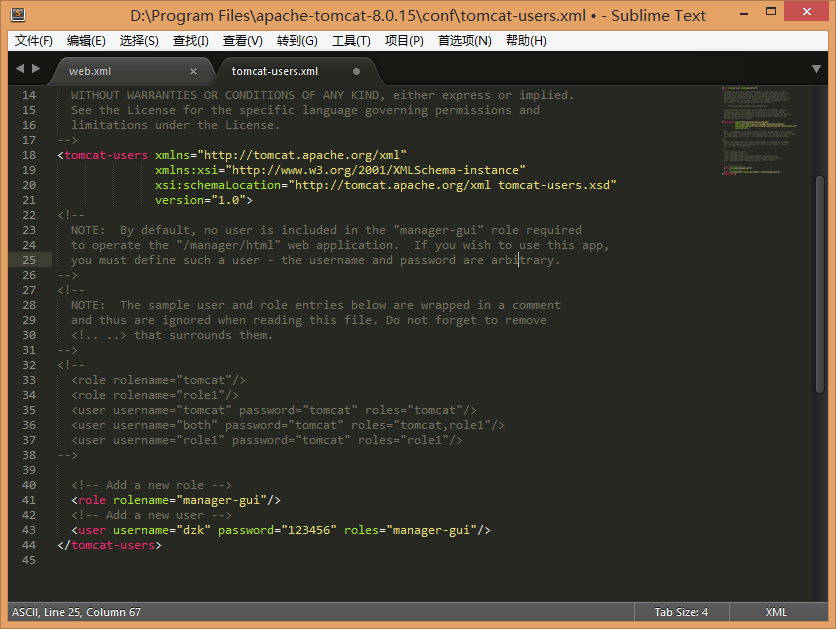Go to previous tab with left arrow
Screen dimensions: 836x629
(x=20, y=68)
